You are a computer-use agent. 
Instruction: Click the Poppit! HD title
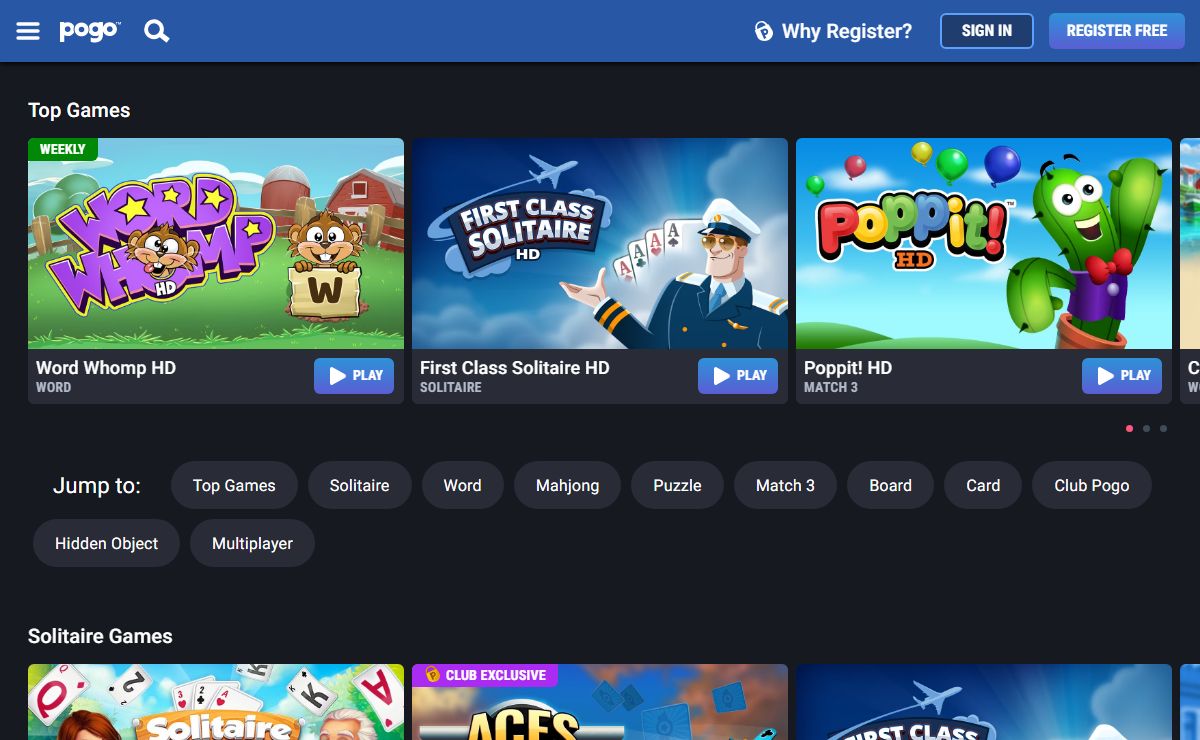coord(848,368)
